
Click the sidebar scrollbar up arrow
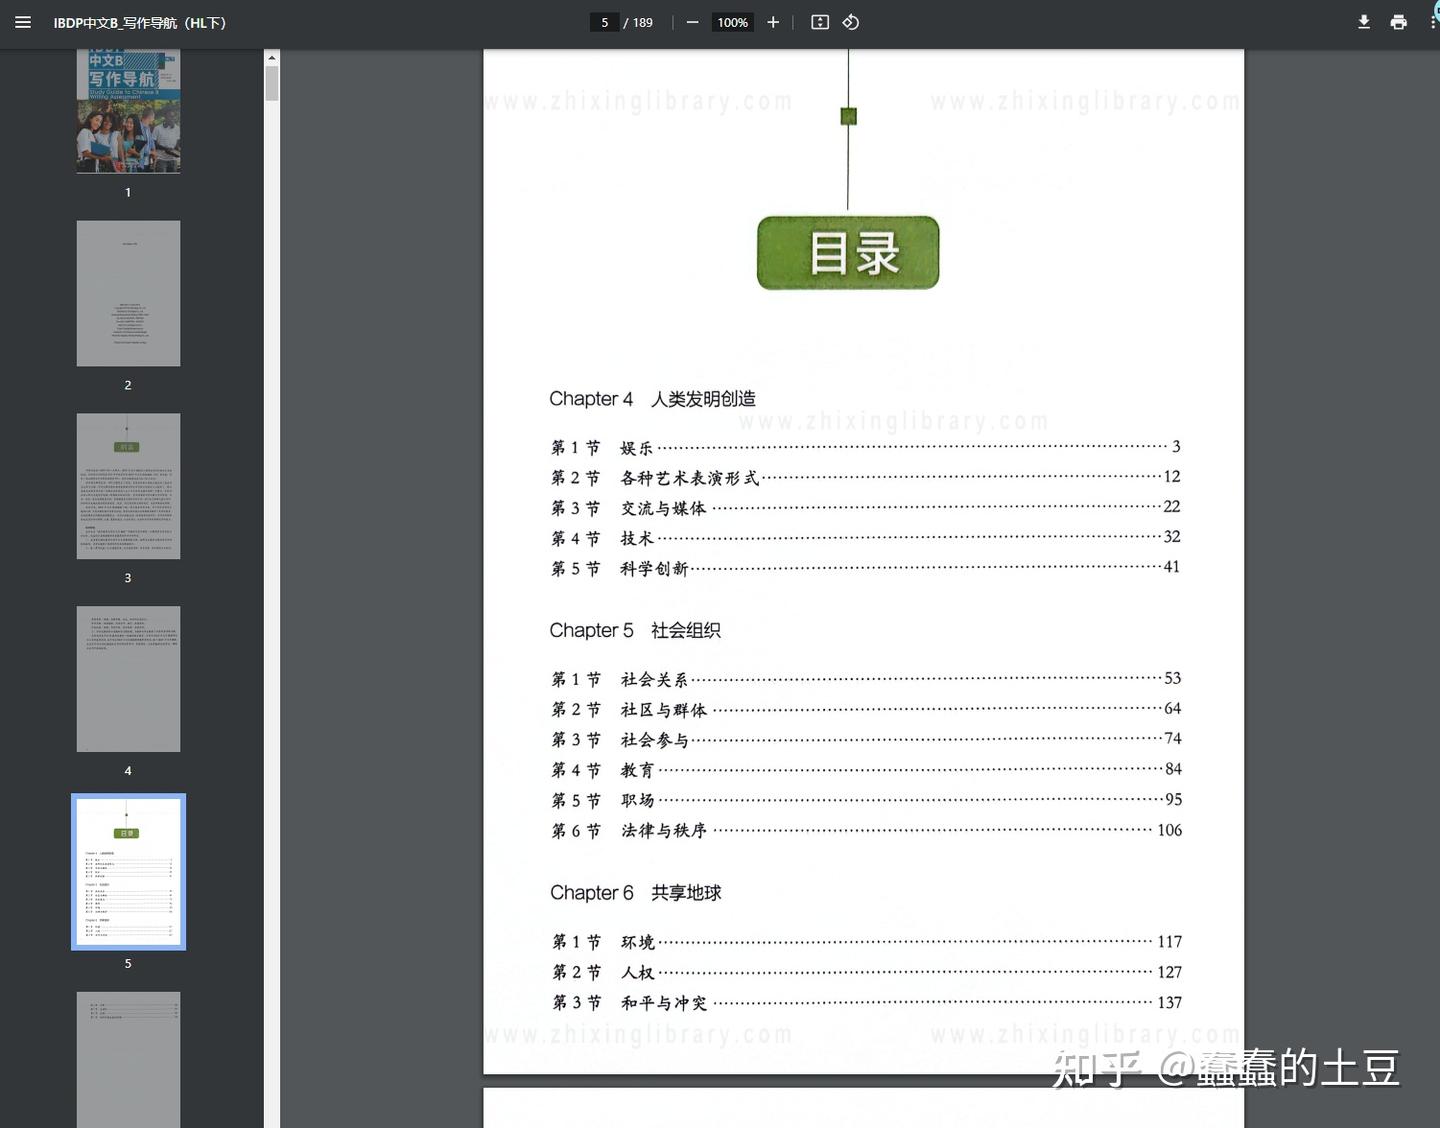coord(271,56)
